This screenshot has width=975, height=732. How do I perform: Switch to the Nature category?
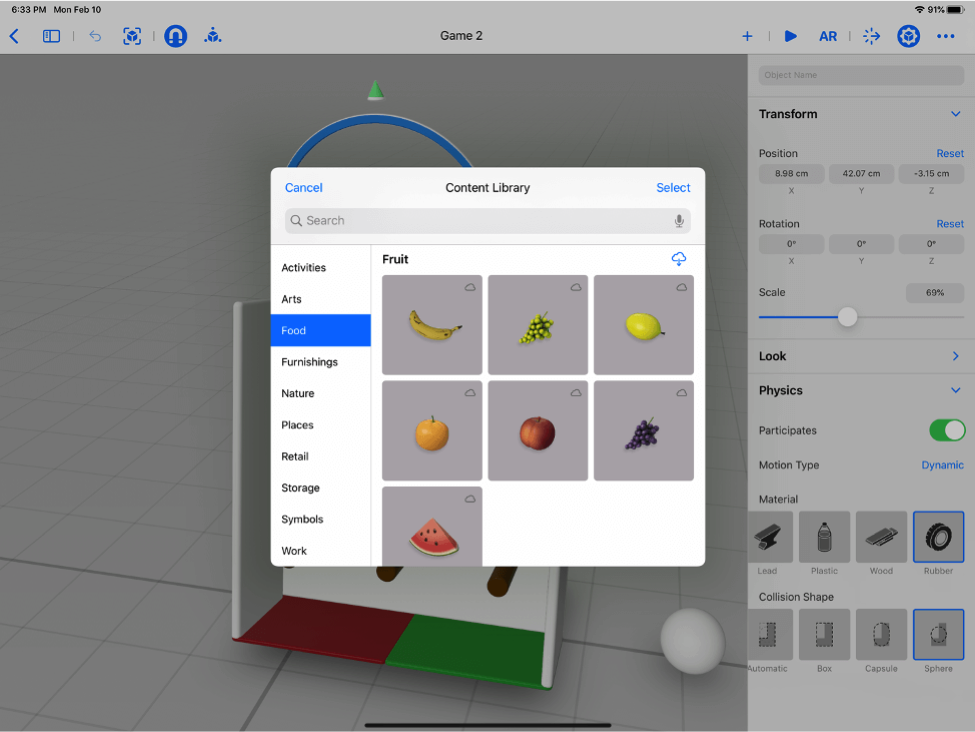pos(297,393)
